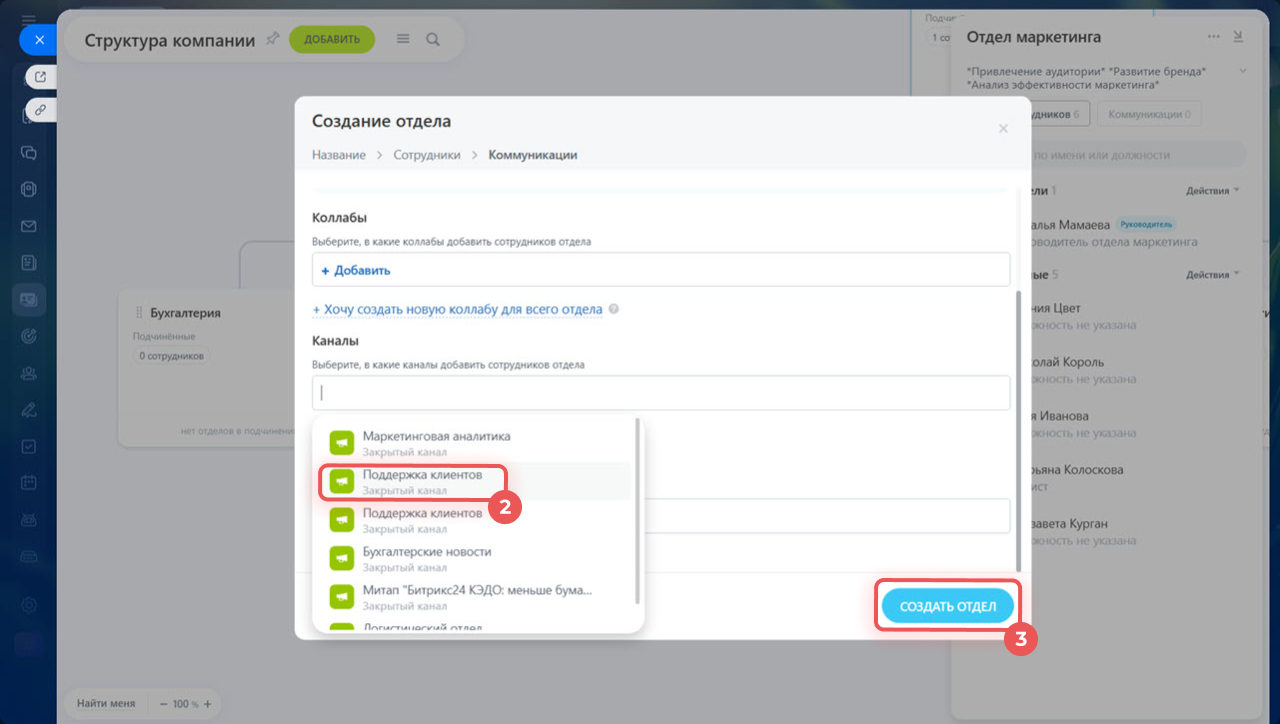Go to the Название step
The width and height of the screenshot is (1280, 724).
(x=338, y=155)
